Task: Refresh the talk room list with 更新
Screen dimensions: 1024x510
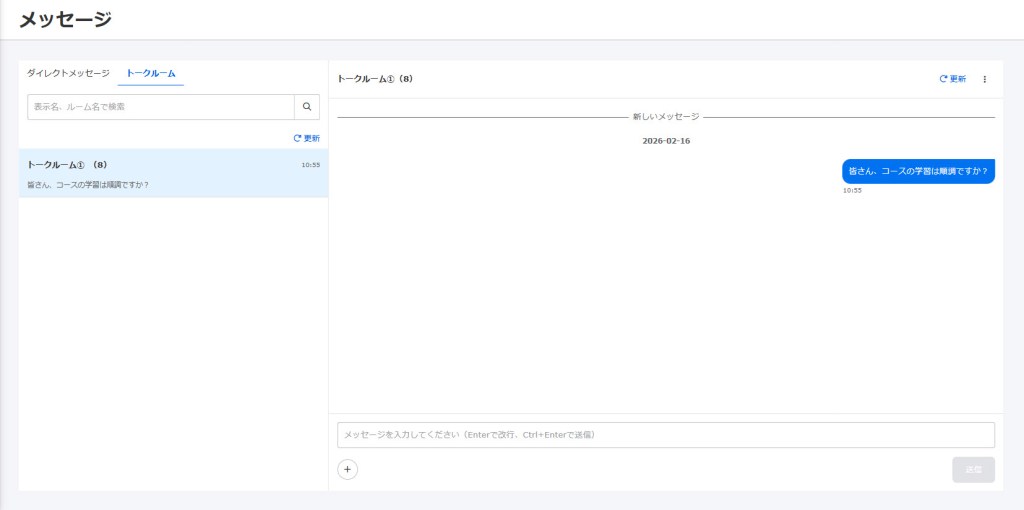Action: tap(307, 138)
